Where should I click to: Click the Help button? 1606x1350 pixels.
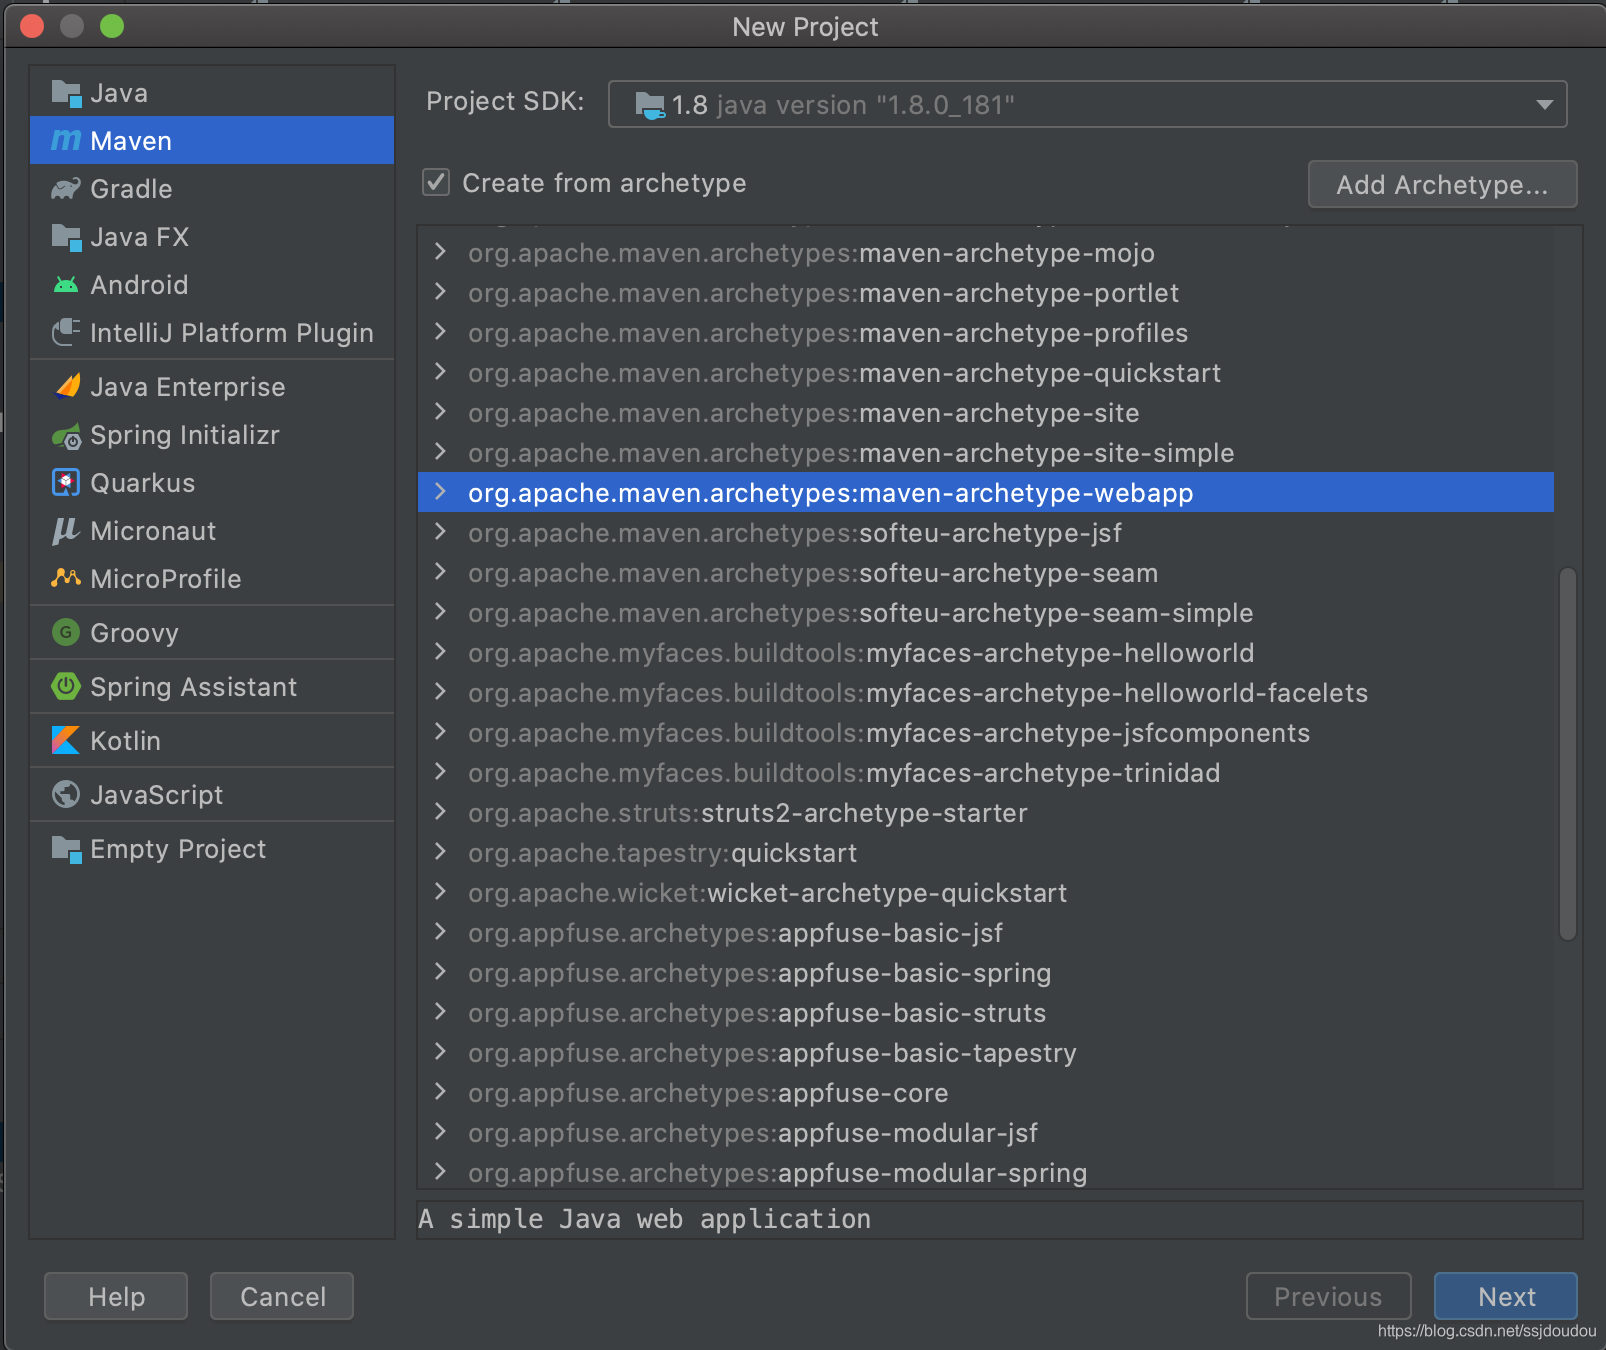[116, 1296]
